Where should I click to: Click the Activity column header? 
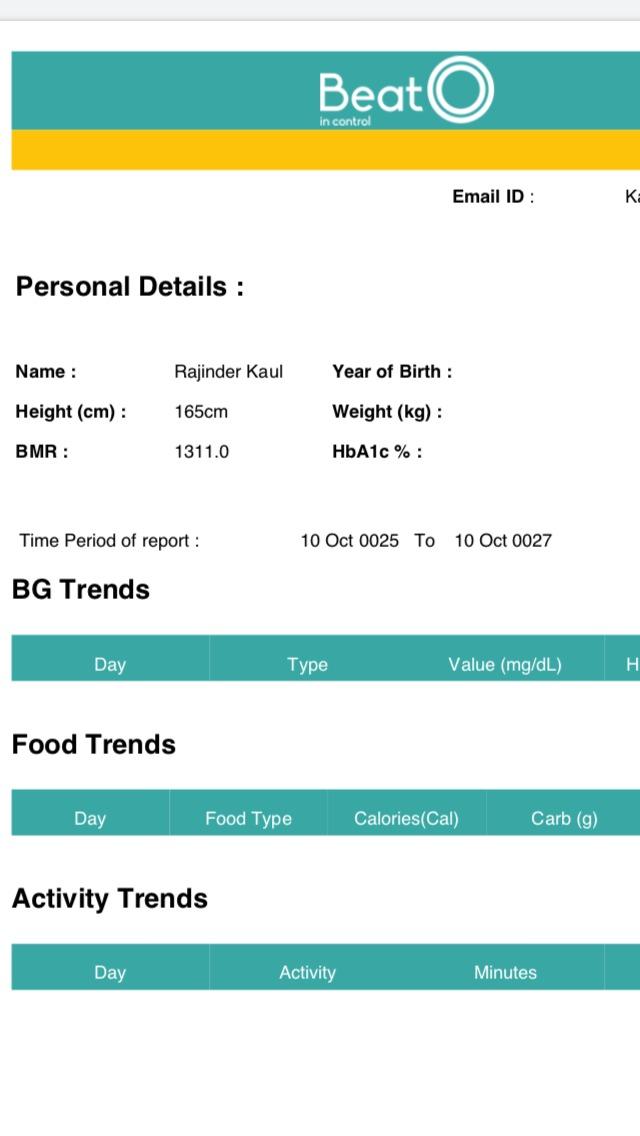click(x=307, y=973)
